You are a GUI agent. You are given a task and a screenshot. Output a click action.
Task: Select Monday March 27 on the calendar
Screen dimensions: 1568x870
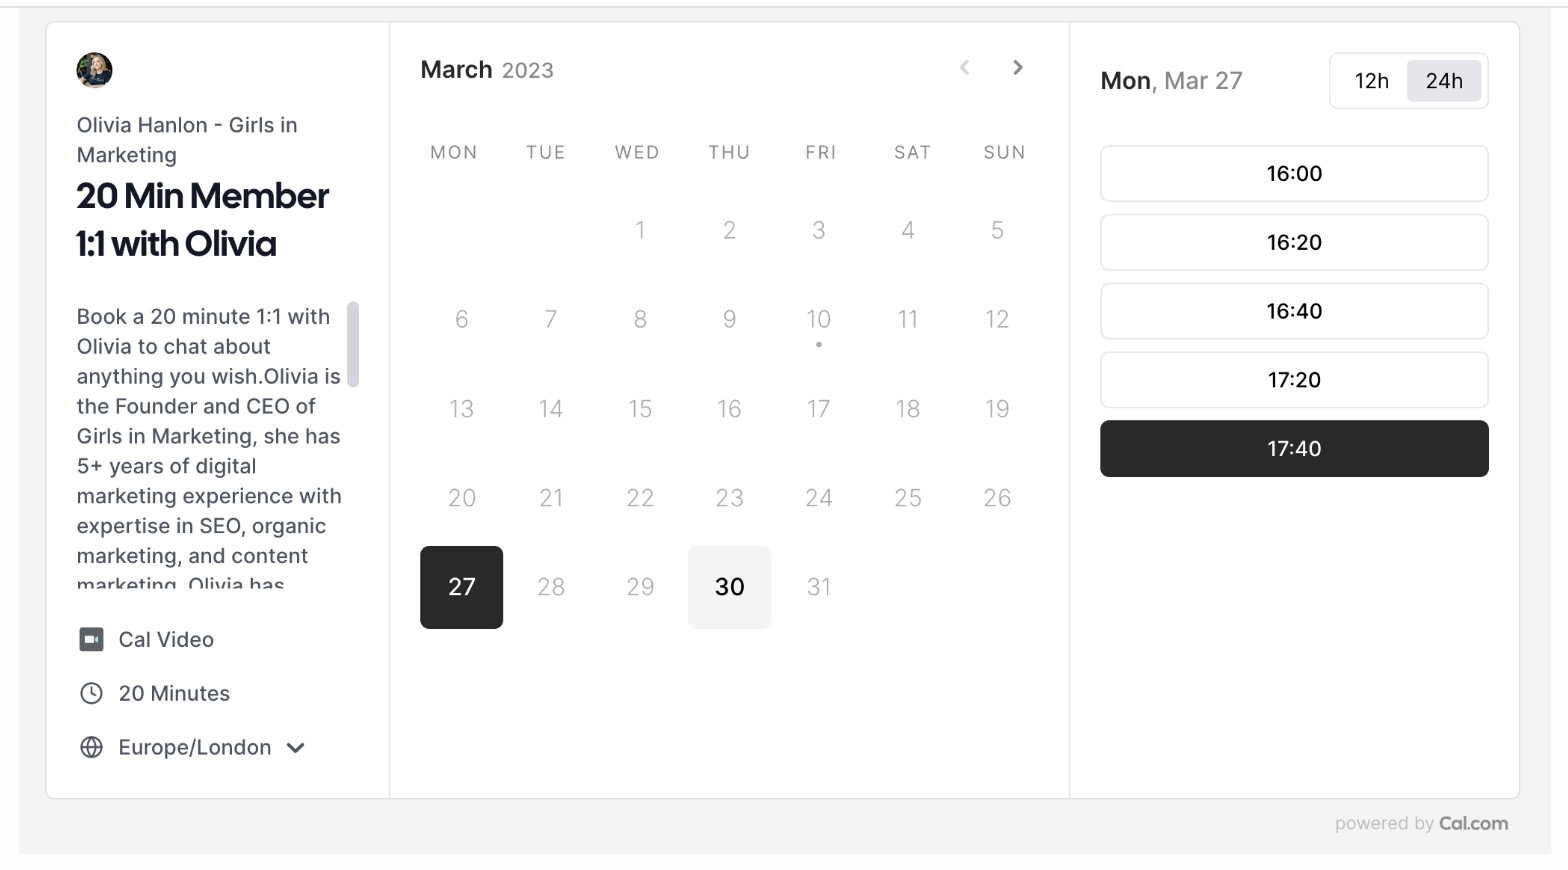461,587
